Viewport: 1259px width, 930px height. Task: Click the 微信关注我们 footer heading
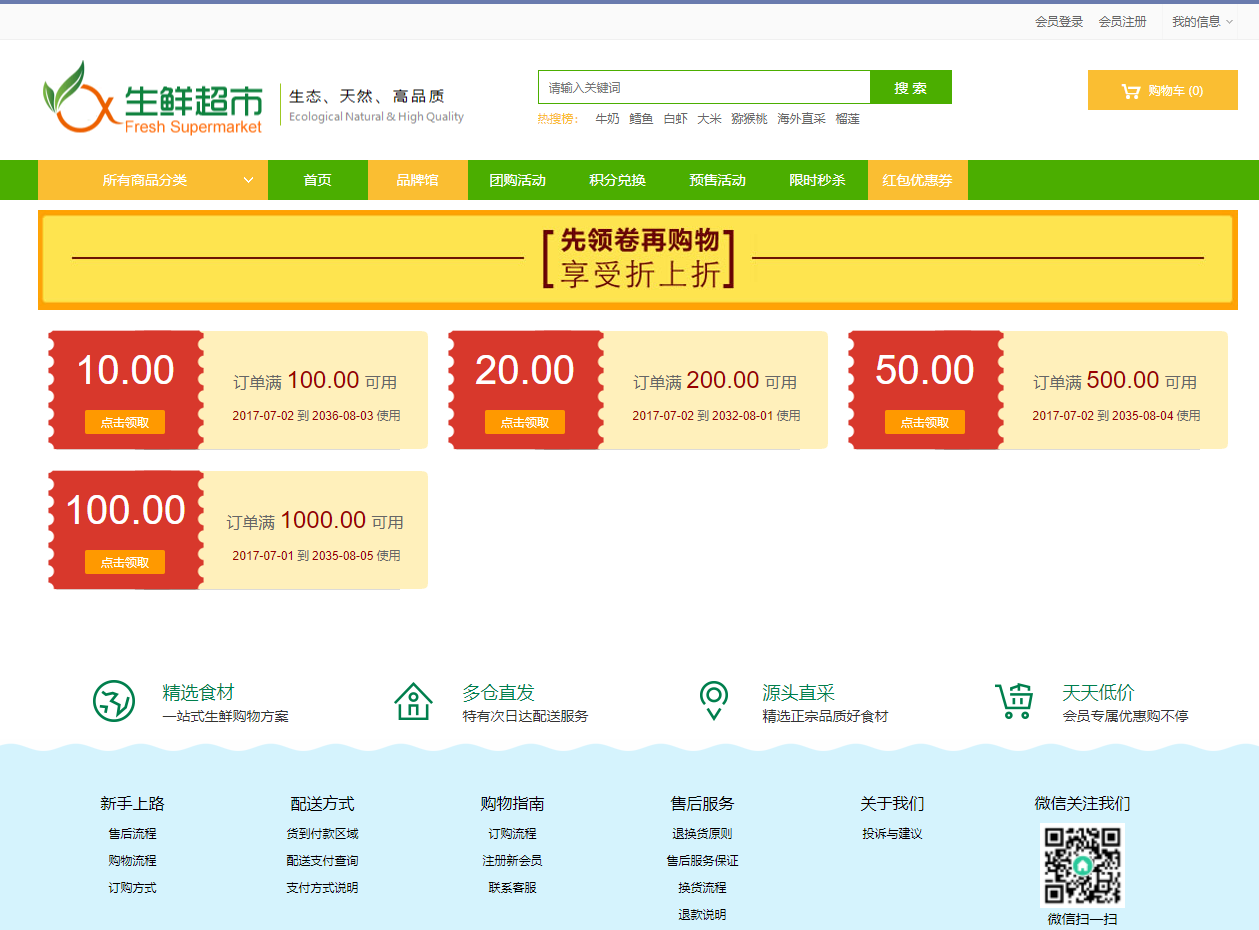coord(1082,804)
